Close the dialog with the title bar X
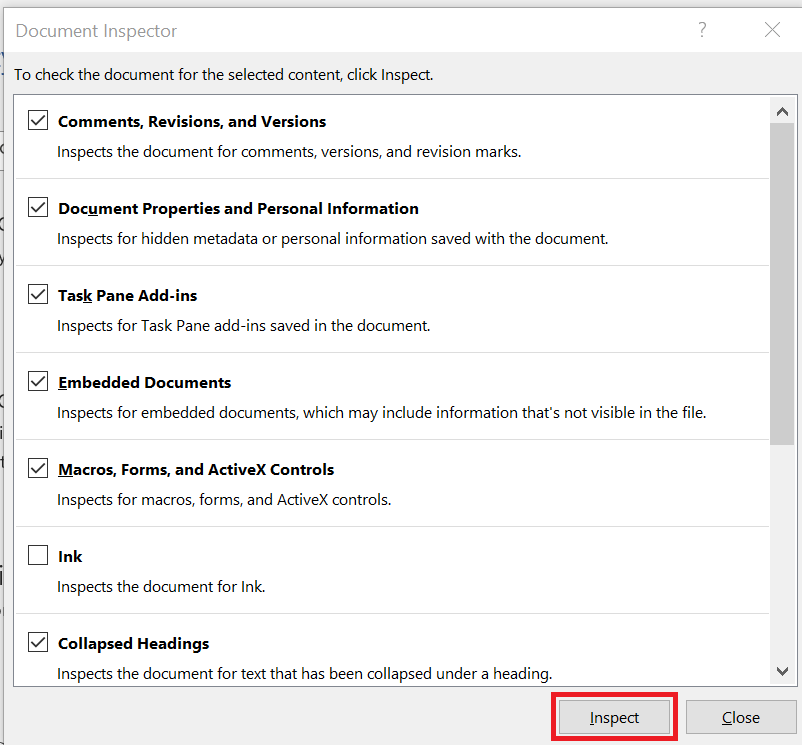Viewport: 802px width, 745px height. point(772,30)
